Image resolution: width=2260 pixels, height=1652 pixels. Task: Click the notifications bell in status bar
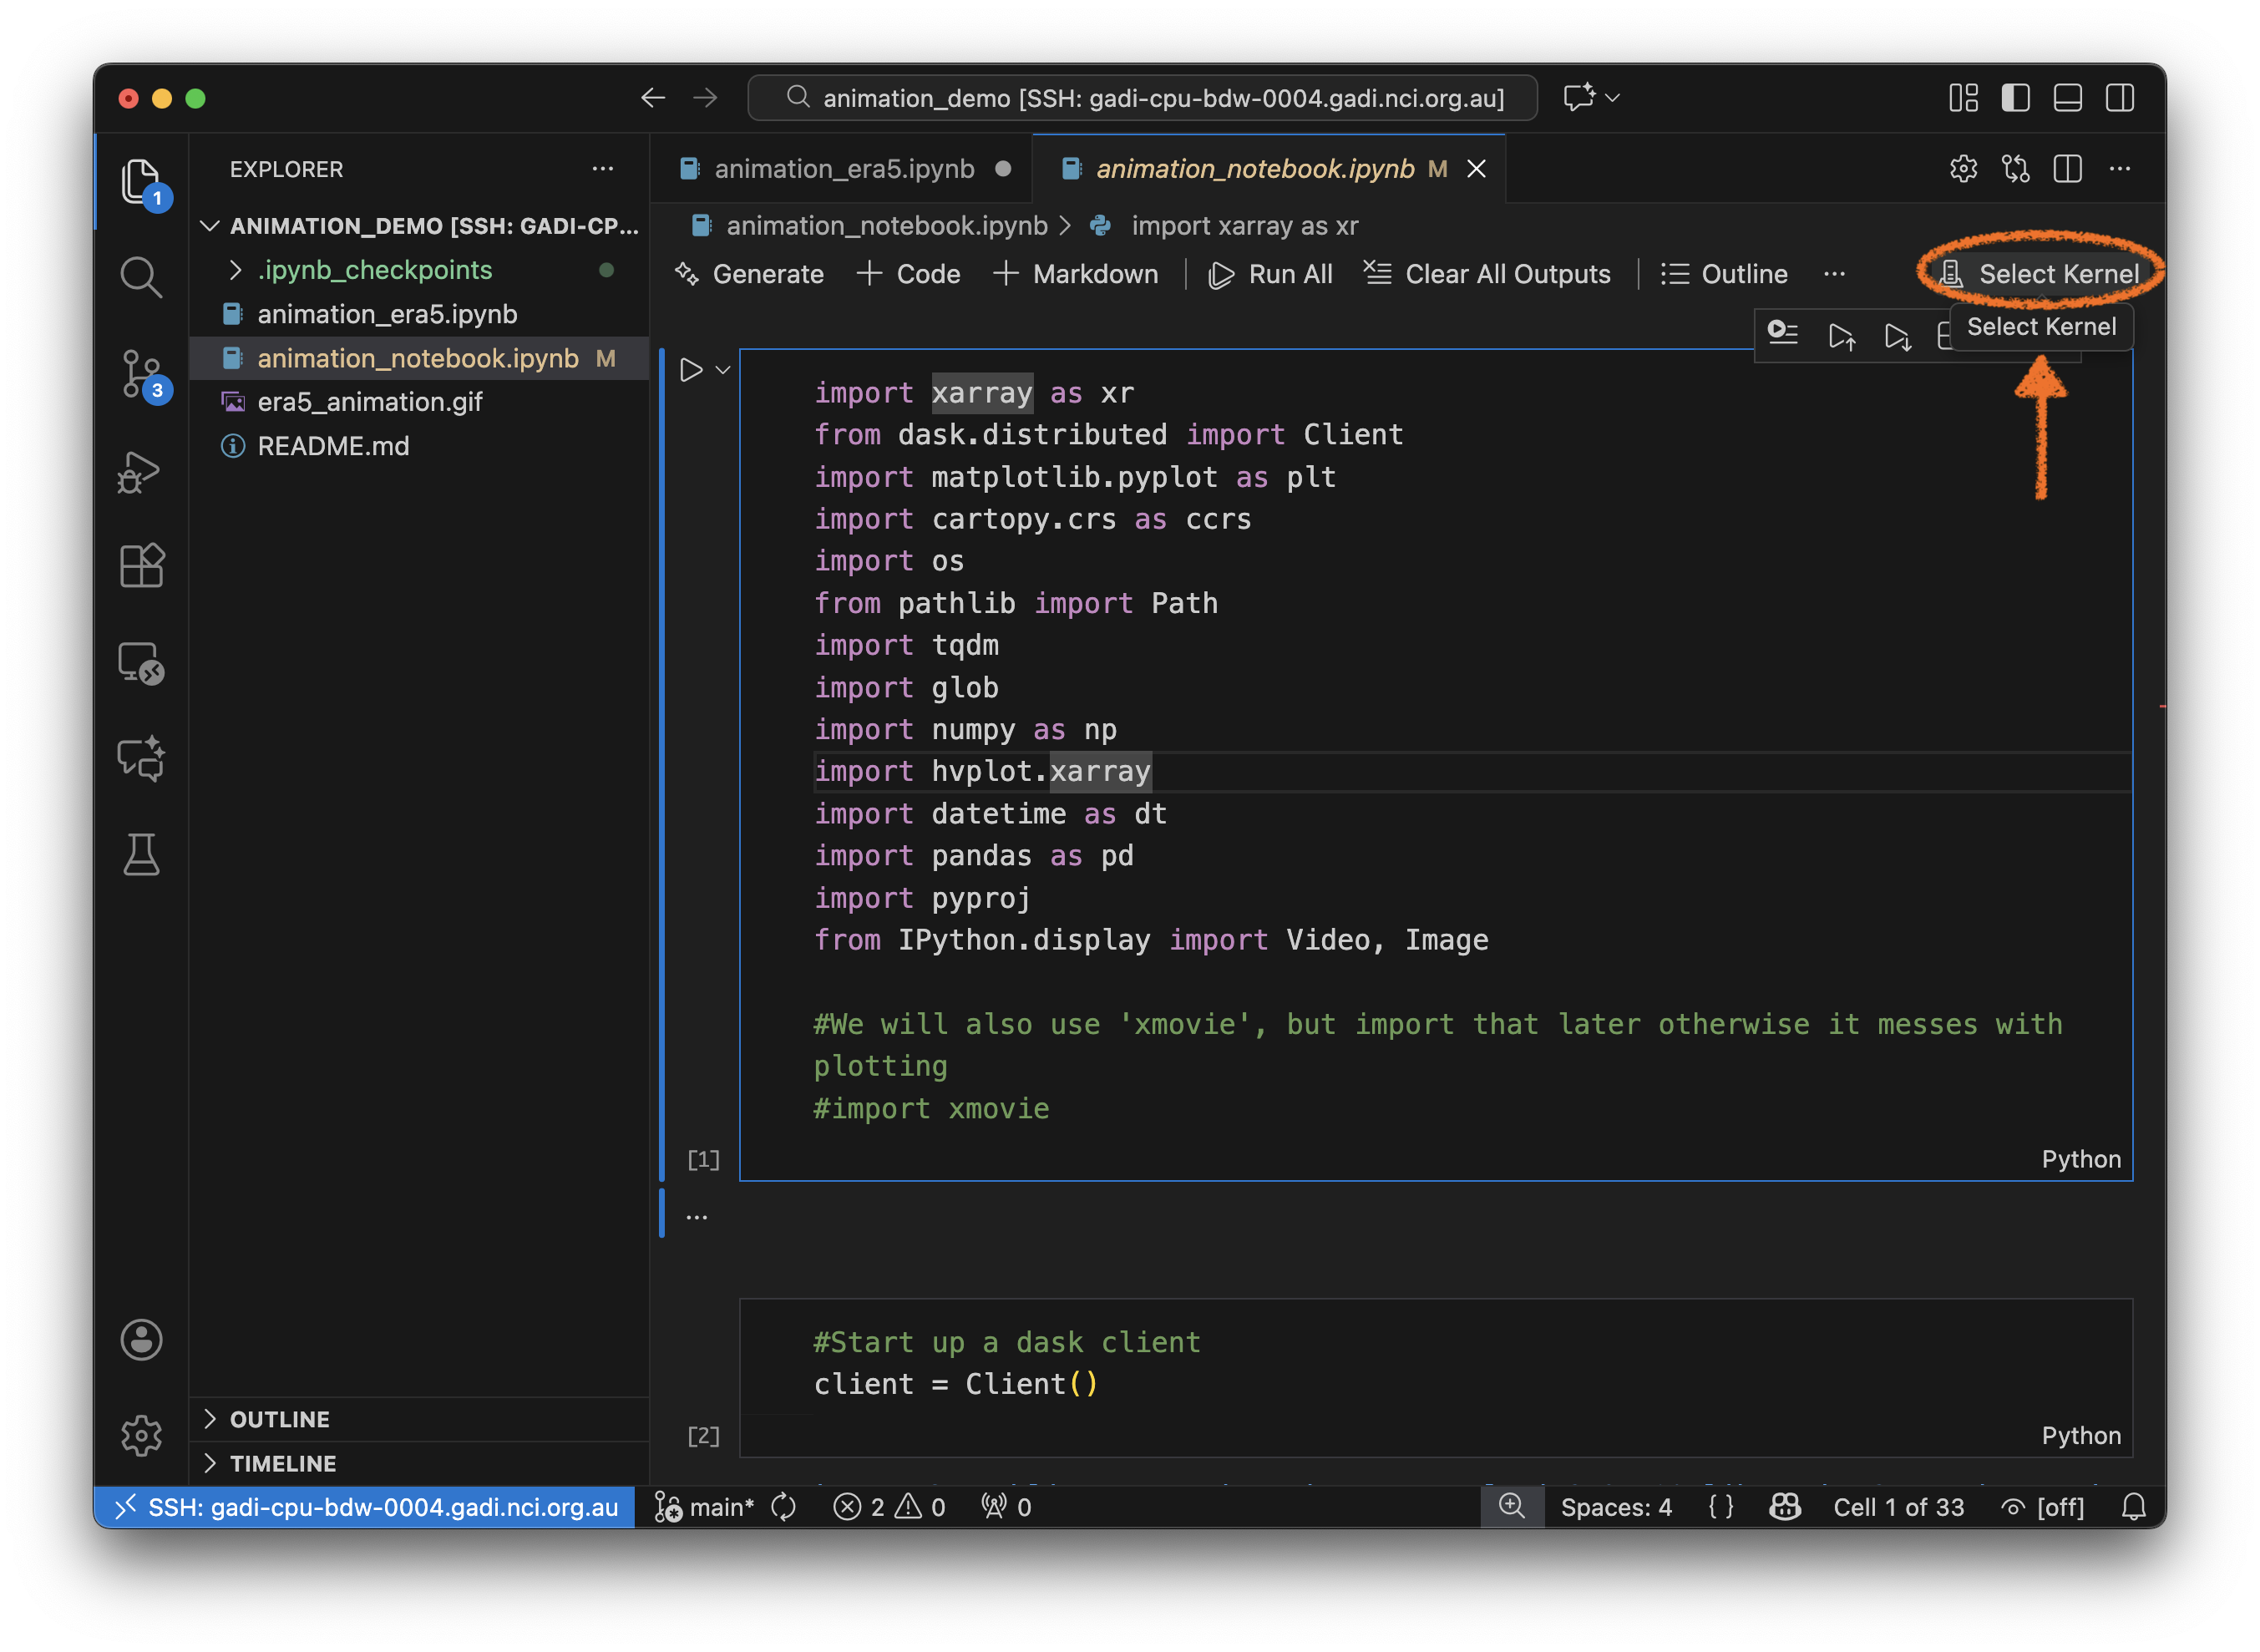(x=2133, y=1507)
